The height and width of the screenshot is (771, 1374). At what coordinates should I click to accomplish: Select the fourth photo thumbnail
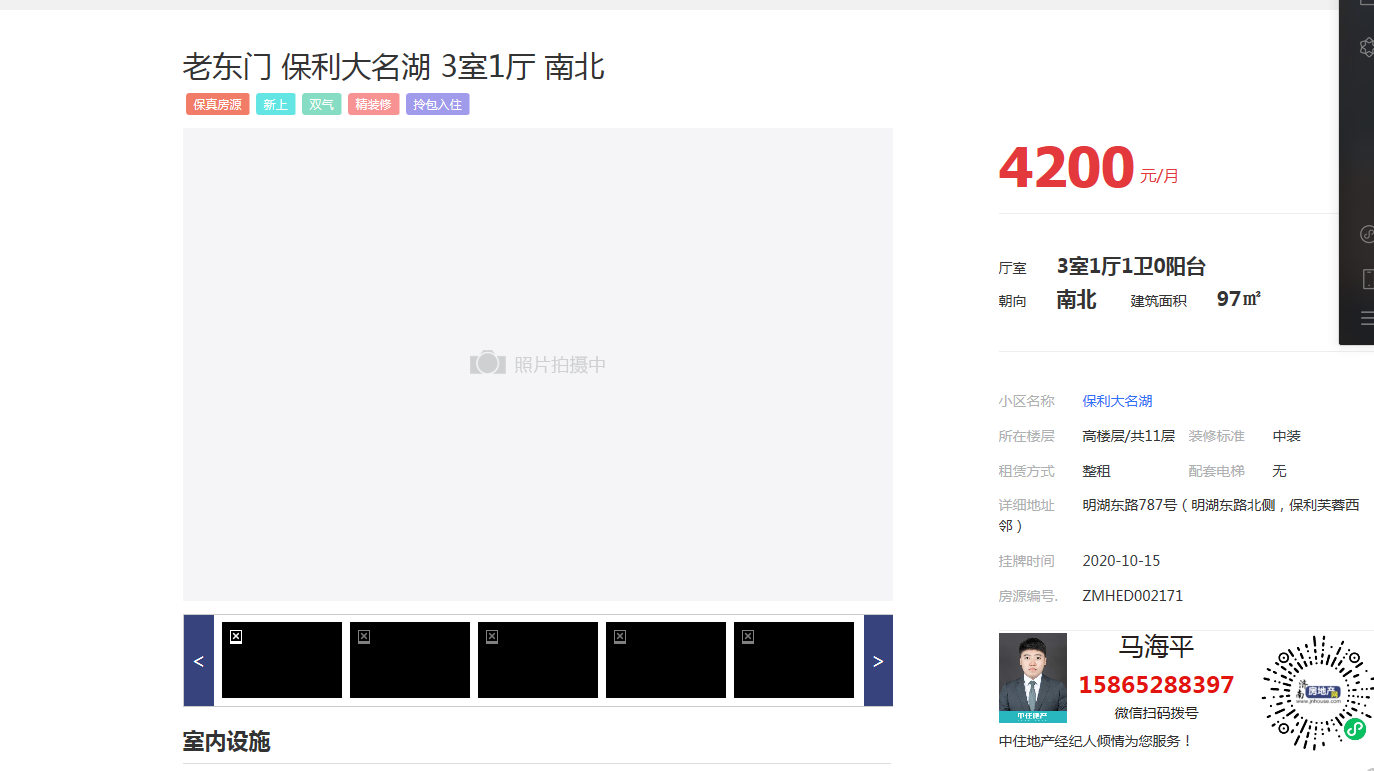pos(666,660)
